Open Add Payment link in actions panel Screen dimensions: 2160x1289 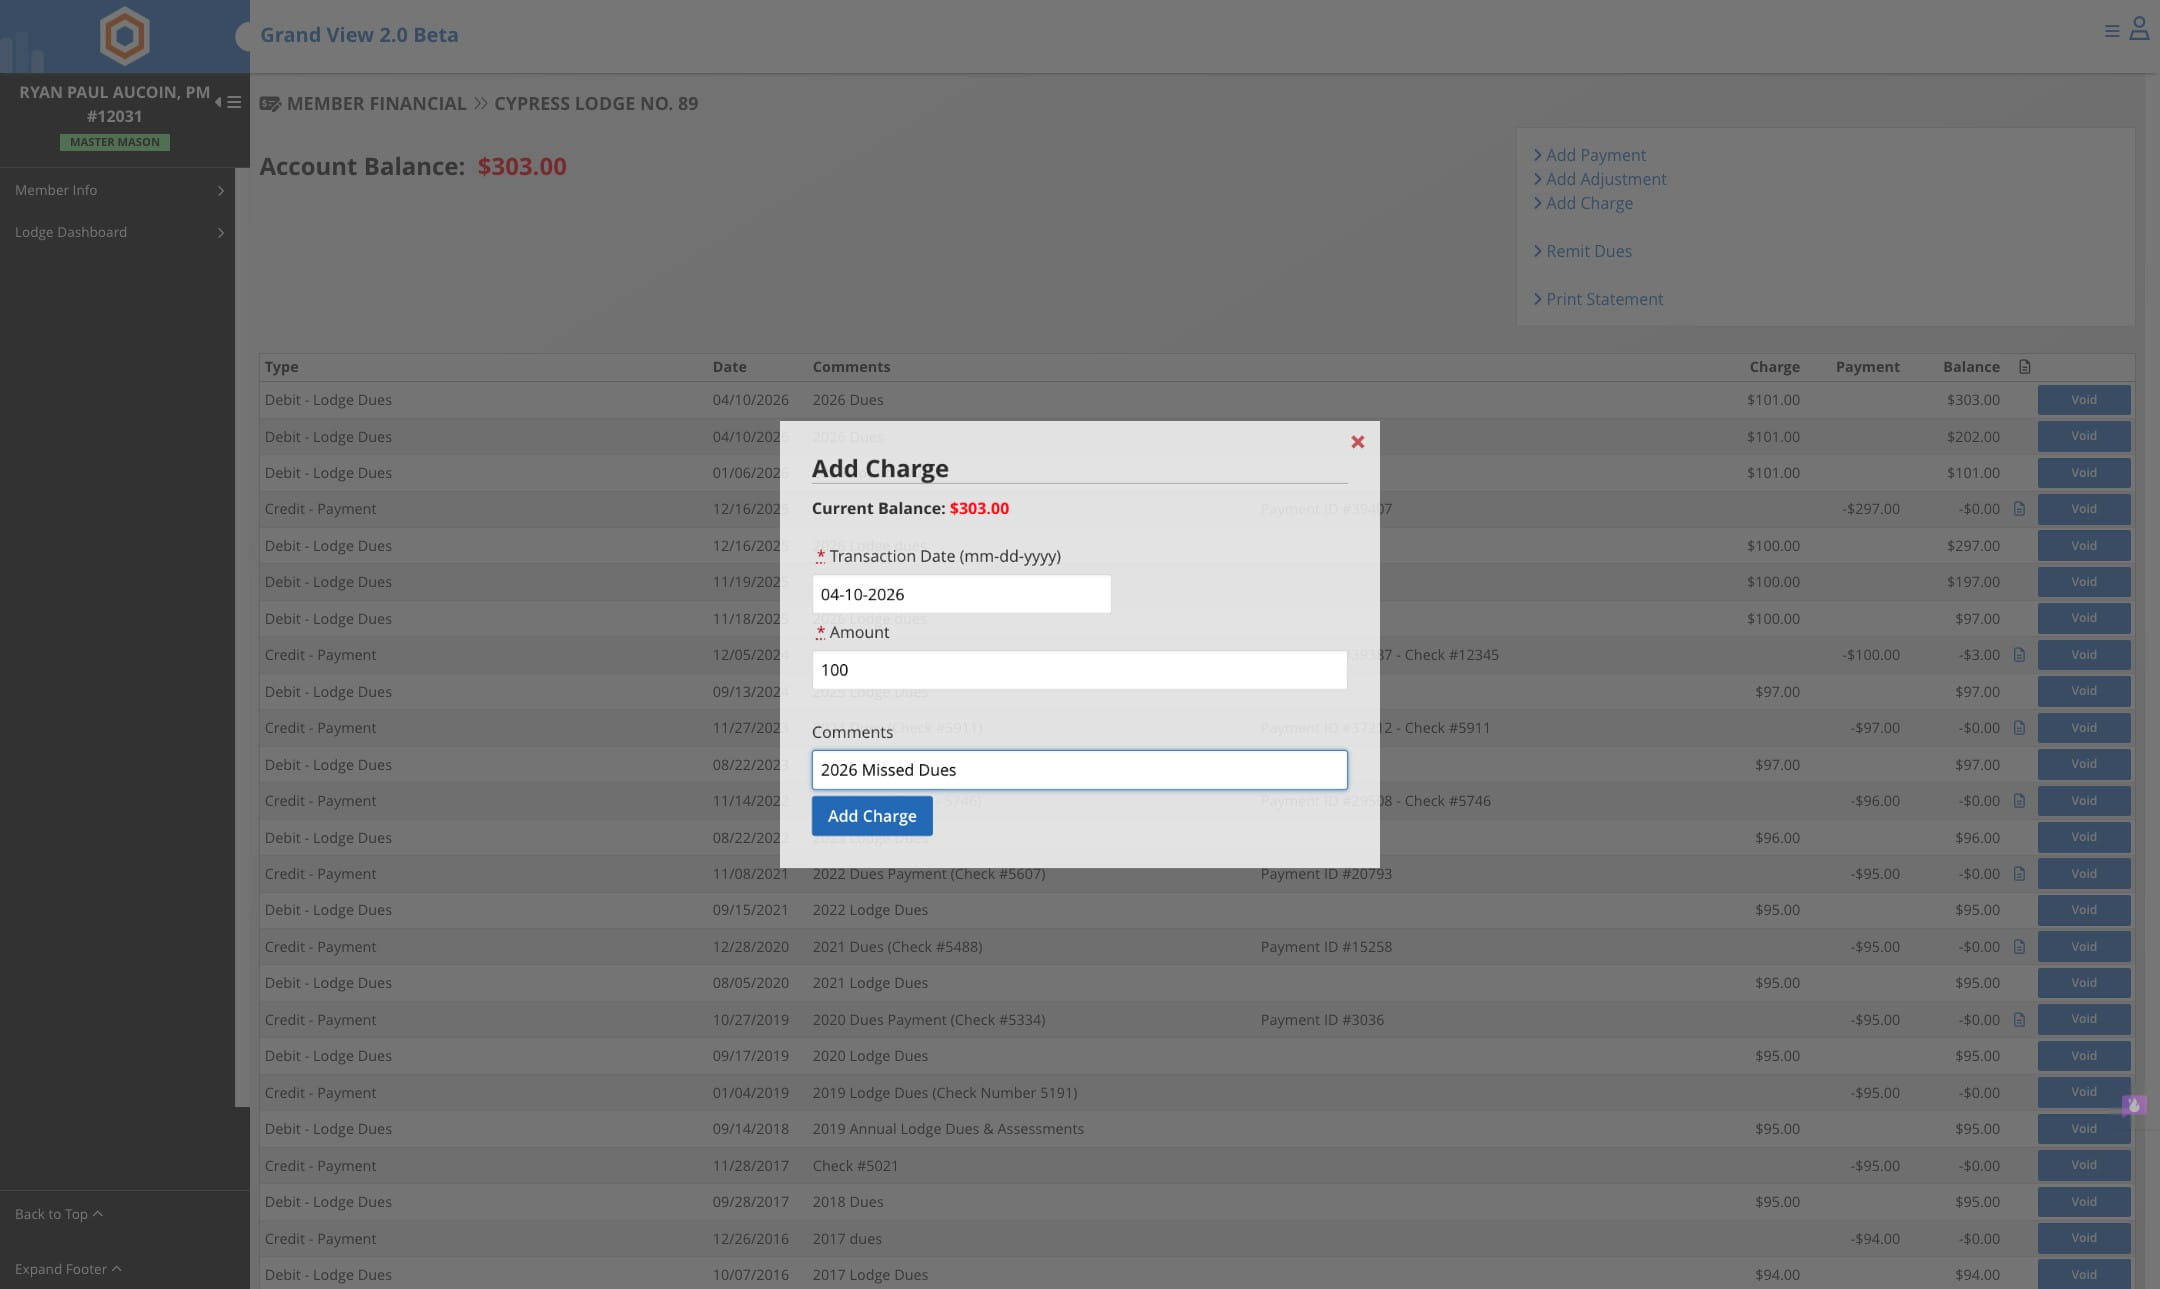1595,155
